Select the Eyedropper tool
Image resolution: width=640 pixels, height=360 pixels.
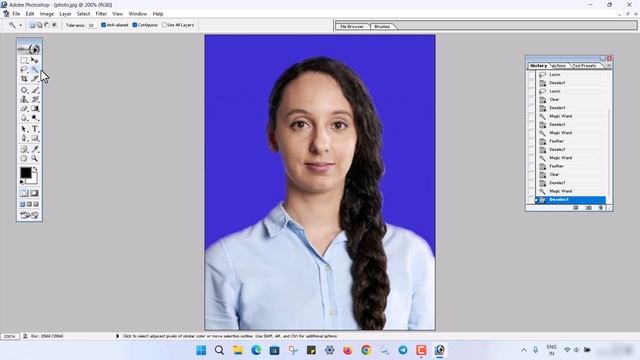point(35,149)
